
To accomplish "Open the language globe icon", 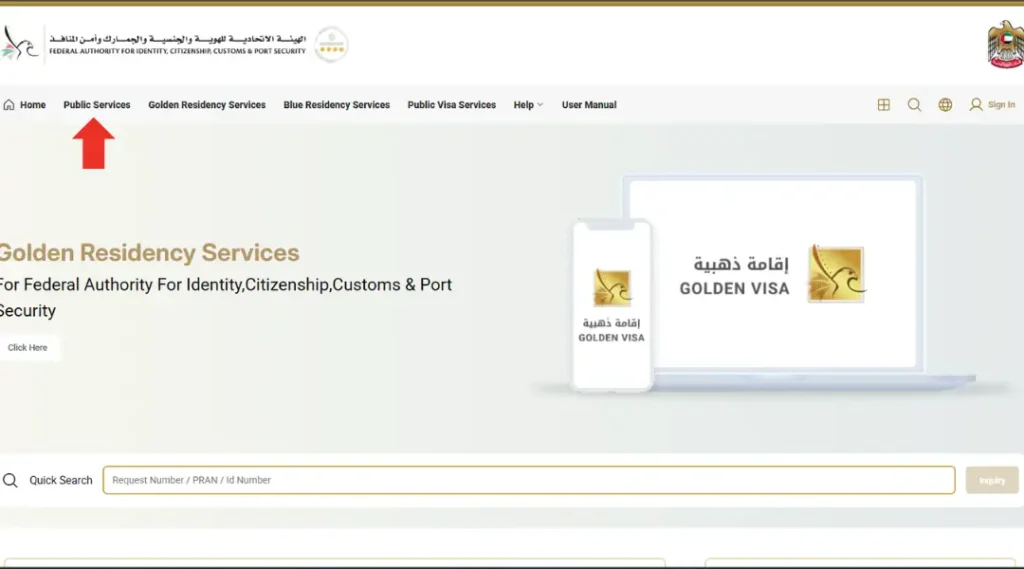I will [x=945, y=105].
